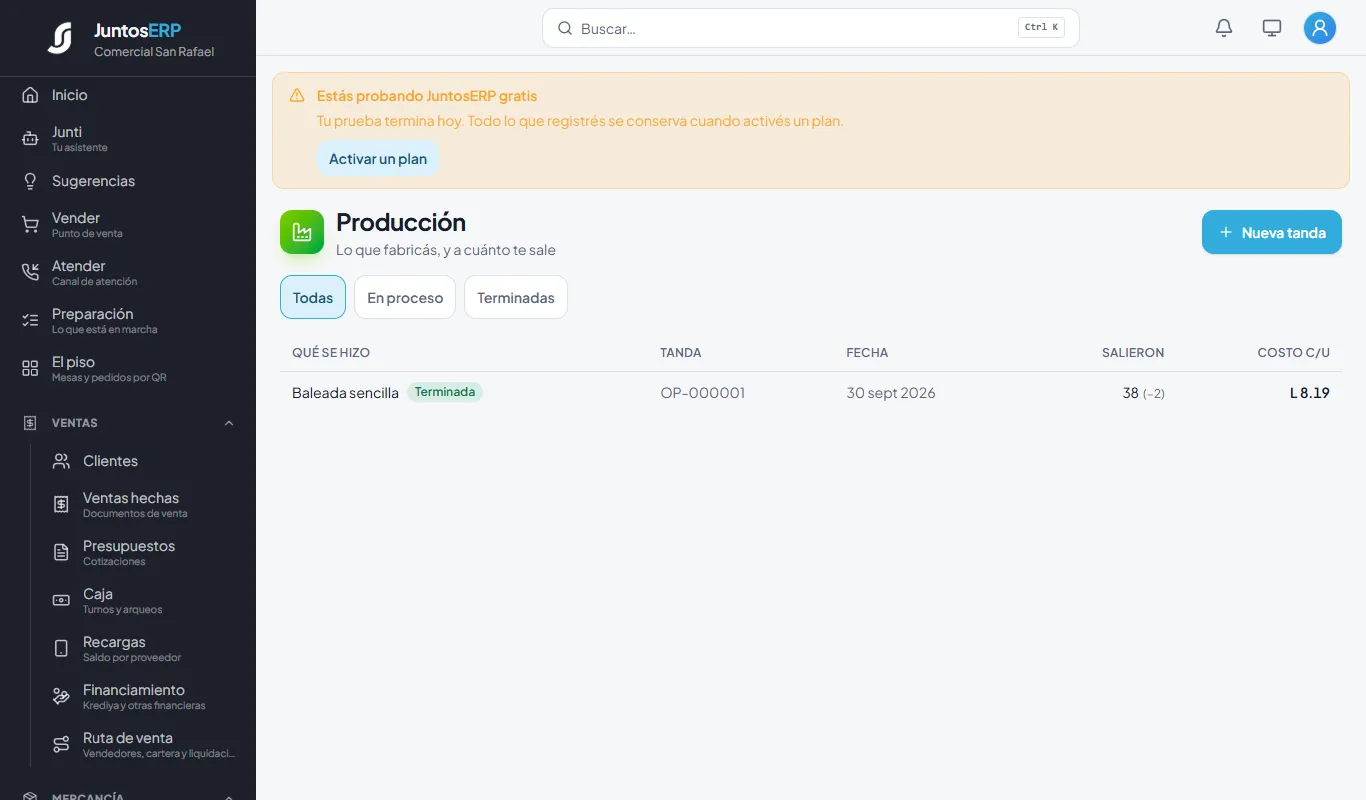This screenshot has width=1366, height=800.
Task: Create a batch with Nueva tanda
Action: click(1272, 232)
